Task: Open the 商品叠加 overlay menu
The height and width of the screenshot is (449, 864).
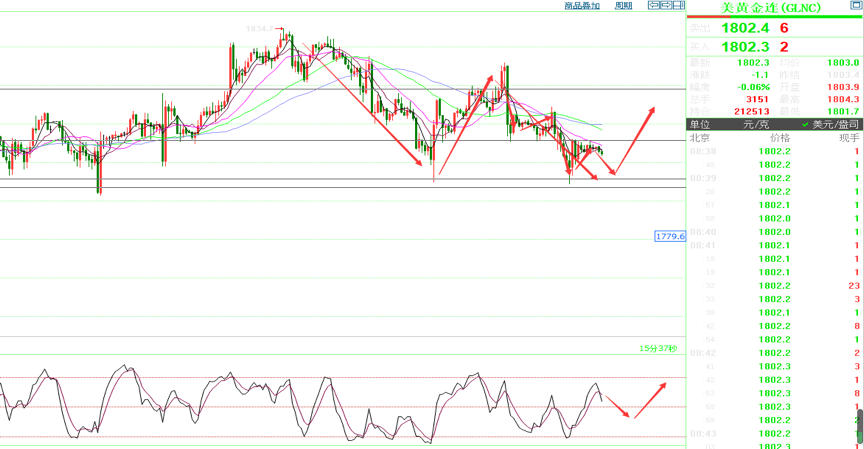Action: 582,6
